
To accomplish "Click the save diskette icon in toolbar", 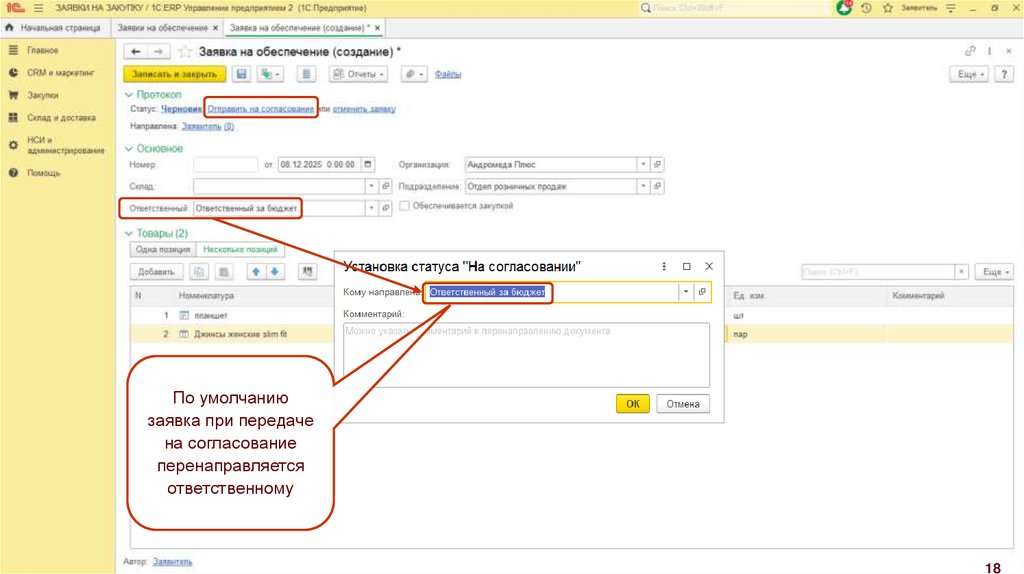I will (x=241, y=74).
